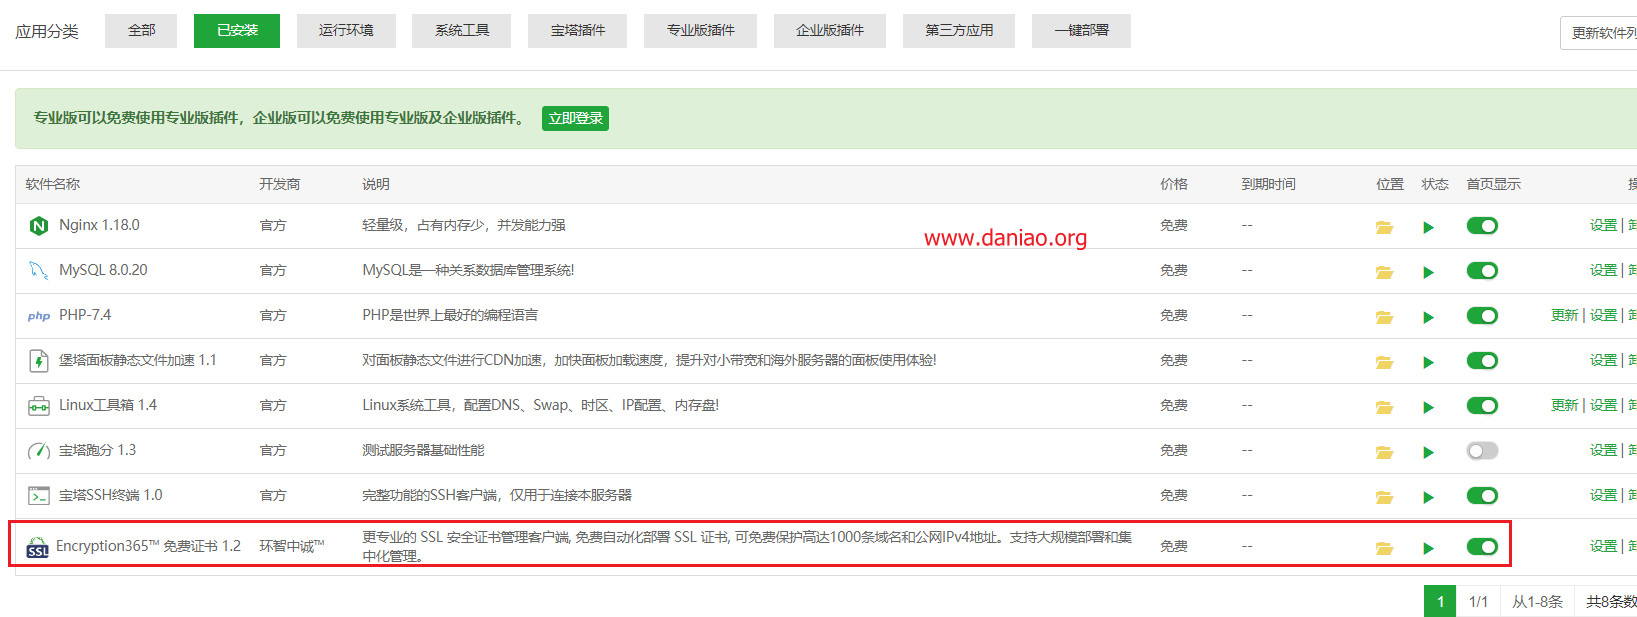This screenshot has width=1637, height=617.
Task: Enable homepage display for 宝塔跑分 1.3
Action: [x=1482, y=451]
